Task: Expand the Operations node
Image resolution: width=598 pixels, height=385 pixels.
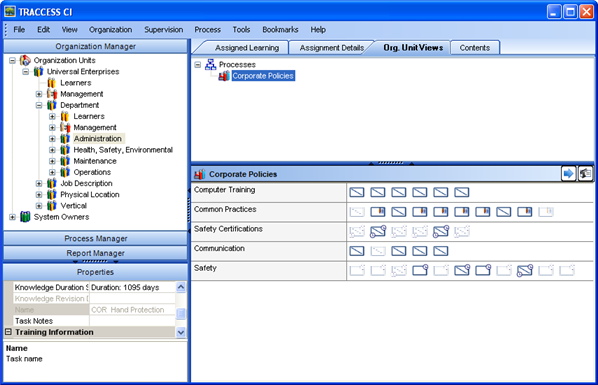Action: pyautogui.click(x=52, y=172)
